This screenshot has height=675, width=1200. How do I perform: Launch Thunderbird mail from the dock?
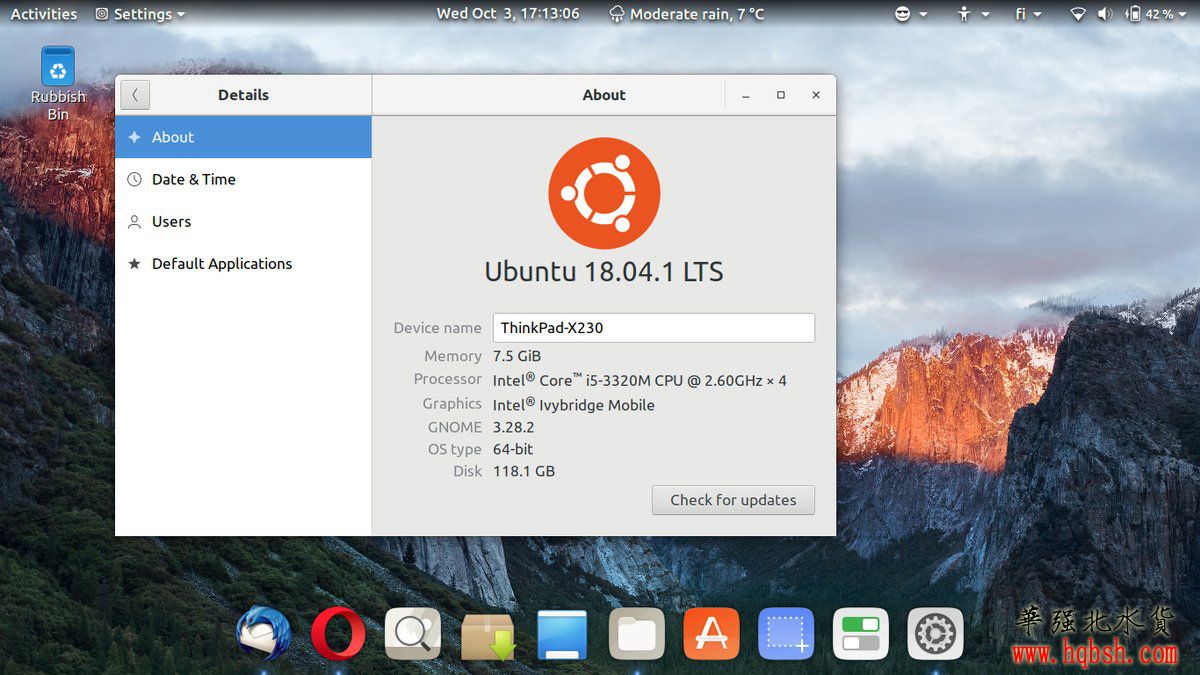tap(263, 633)
